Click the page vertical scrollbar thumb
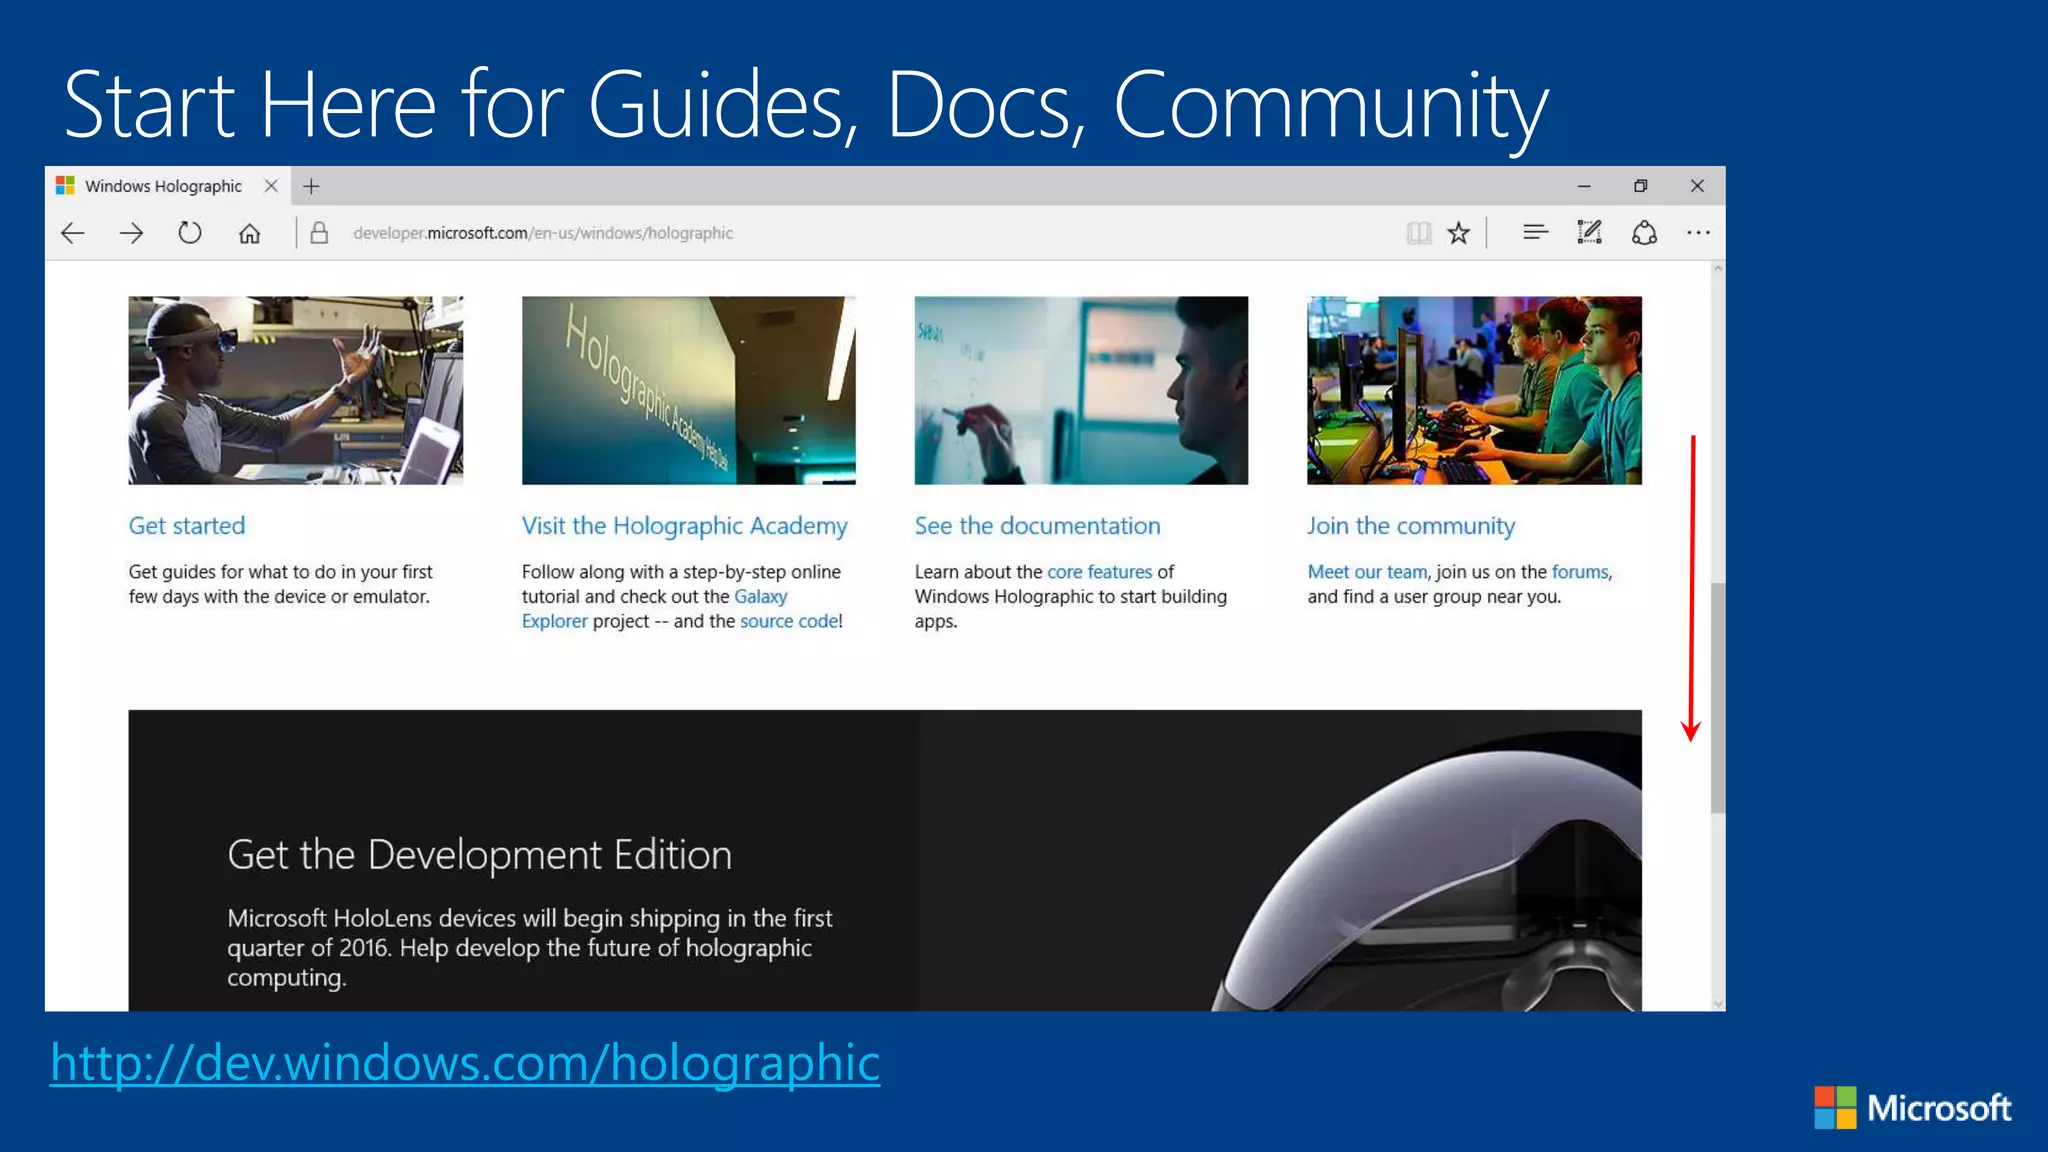 (x=1718, y=698)
